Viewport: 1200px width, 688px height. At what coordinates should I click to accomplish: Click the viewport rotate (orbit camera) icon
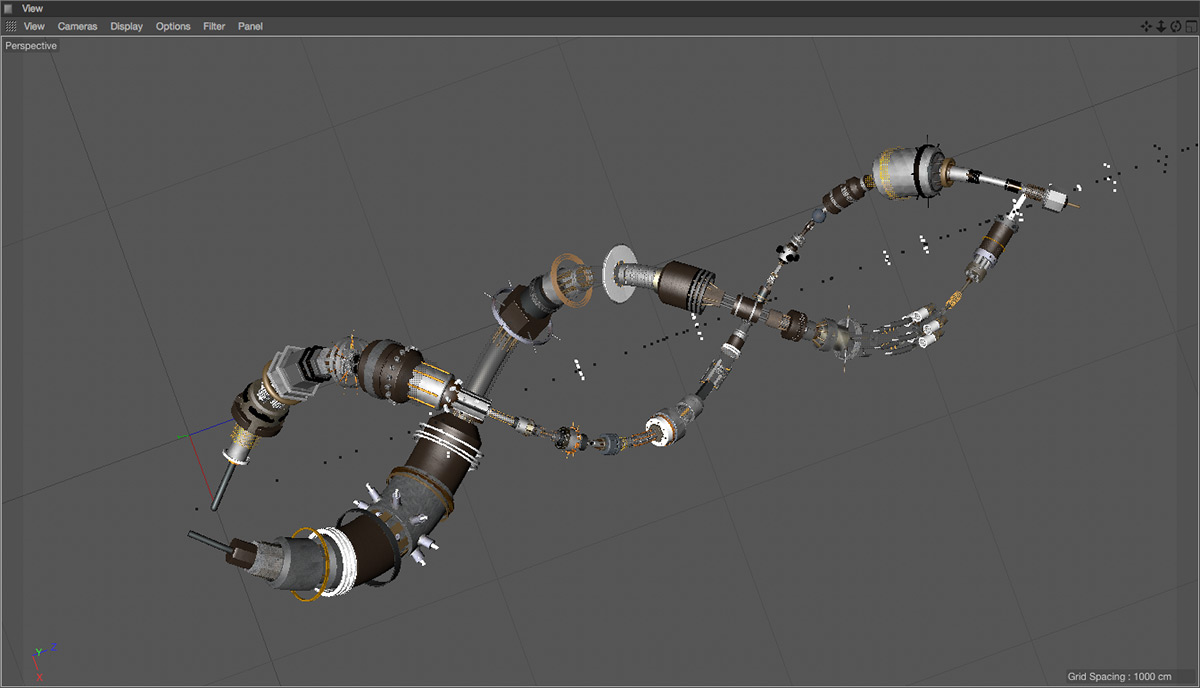click(x=1175, y=26)
